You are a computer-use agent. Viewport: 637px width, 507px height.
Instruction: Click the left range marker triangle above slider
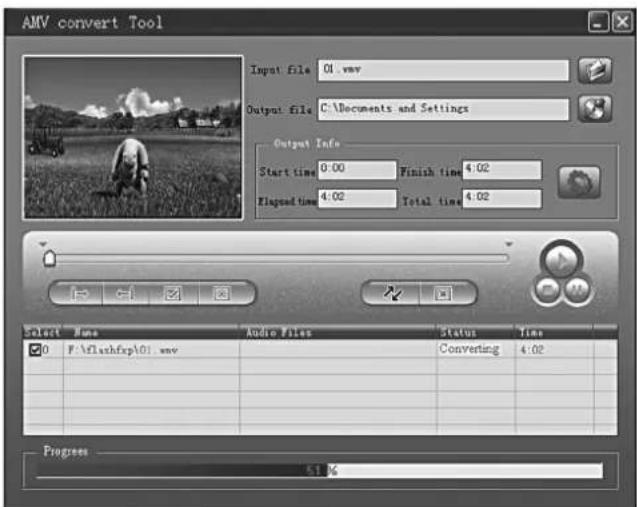coord(43,244)
